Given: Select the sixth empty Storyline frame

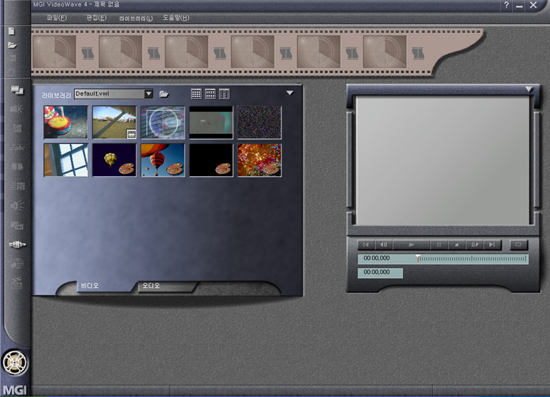Looking at the screenshot, I should 384,52.
